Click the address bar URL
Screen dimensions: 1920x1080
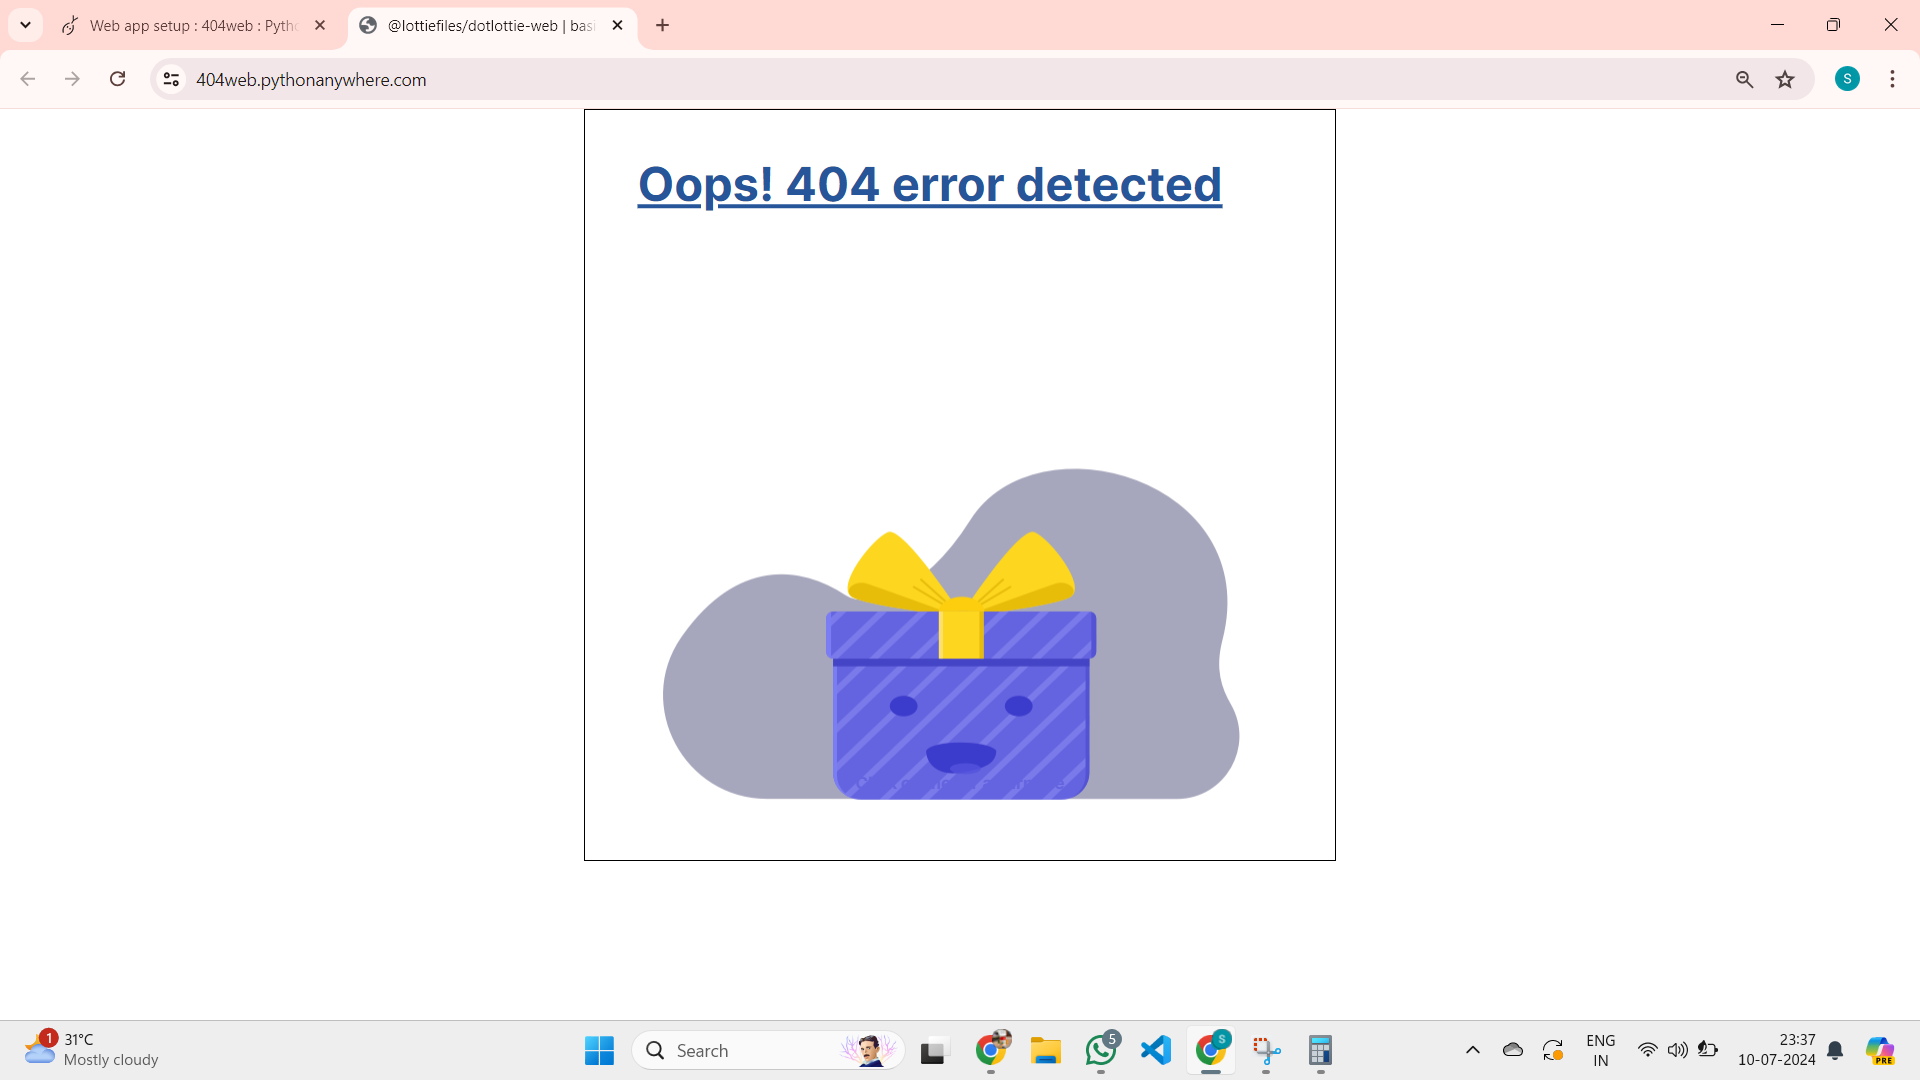[311, 80]
